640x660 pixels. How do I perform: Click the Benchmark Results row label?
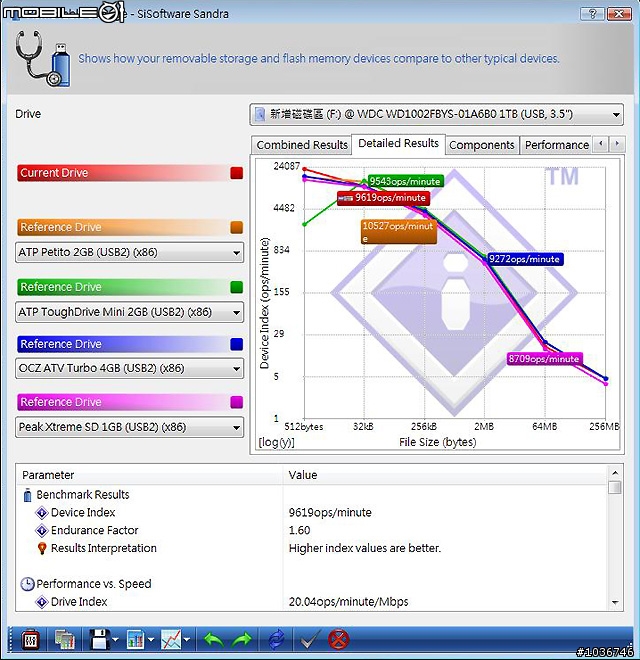click(83, 495)
